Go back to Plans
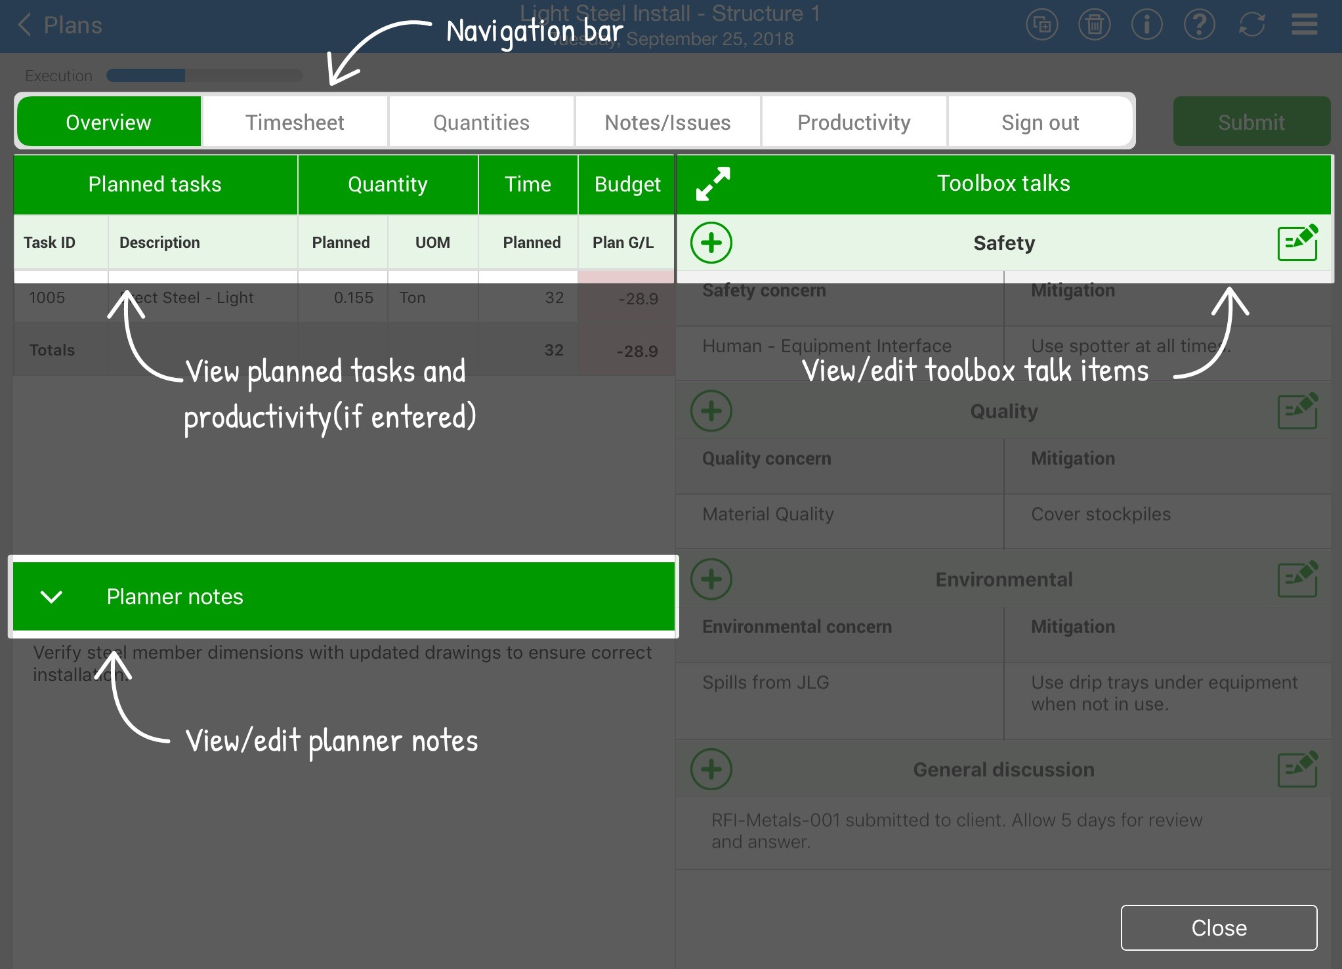Screen dimensions: 1342x969 (x=60, y=25)
